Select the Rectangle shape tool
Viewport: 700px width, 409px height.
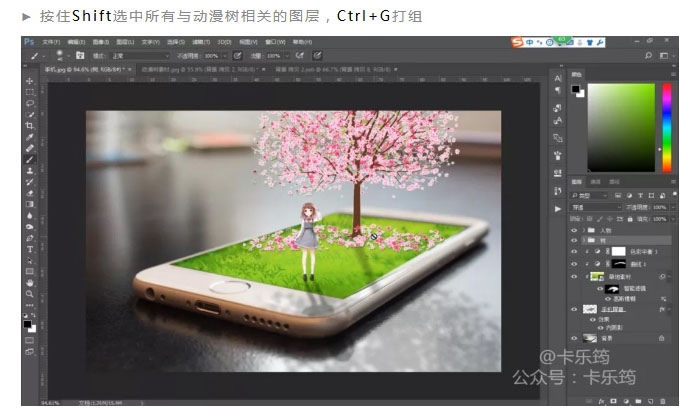click(x=30, y=271)
